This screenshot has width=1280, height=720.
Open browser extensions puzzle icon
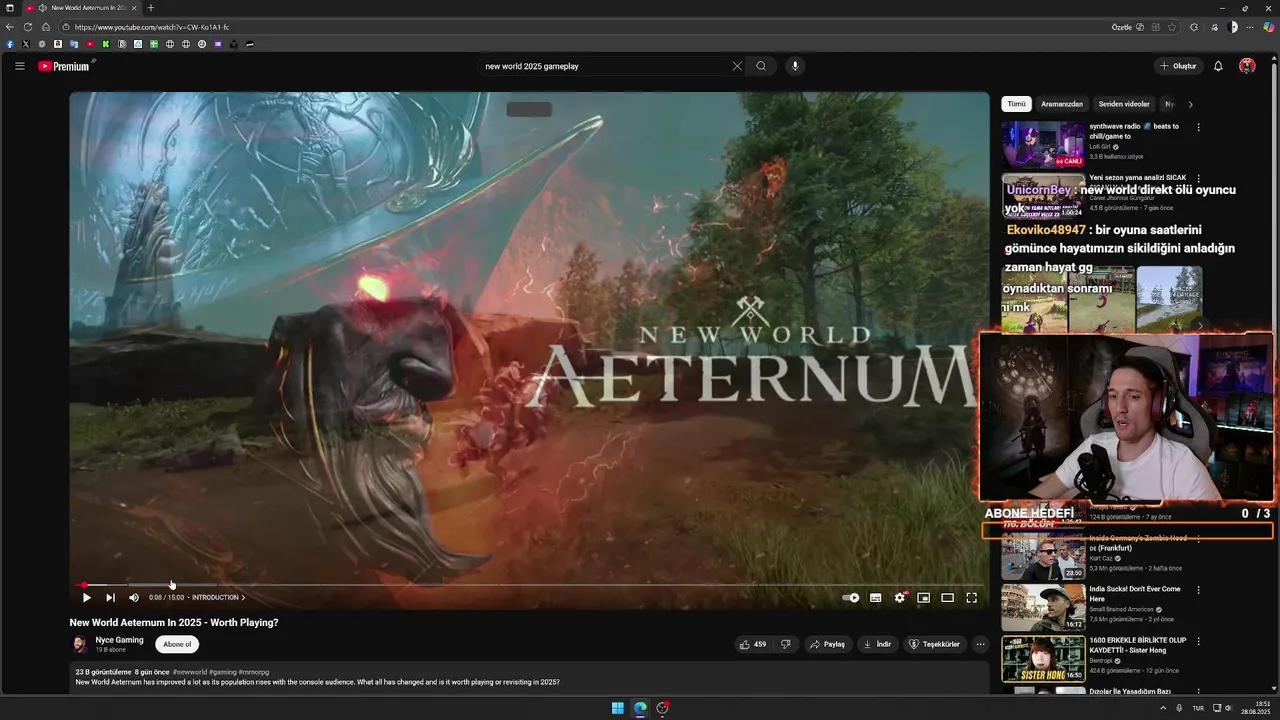[x=1194, y=27]
